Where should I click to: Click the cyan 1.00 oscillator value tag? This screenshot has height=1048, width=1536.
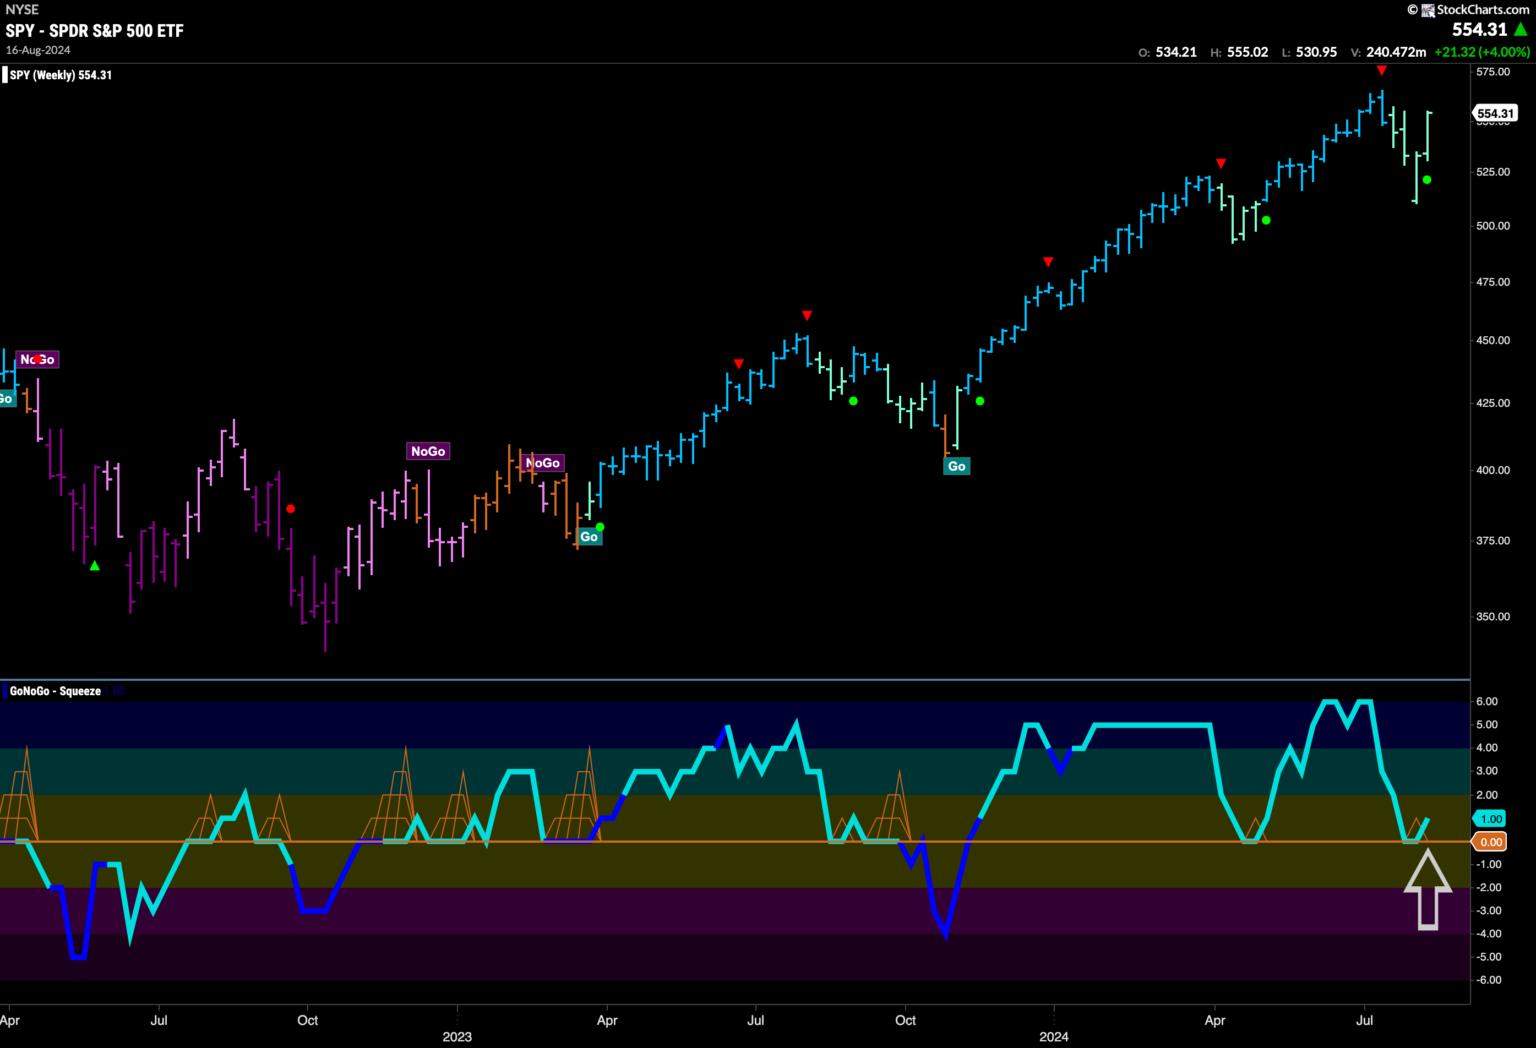pyautogui.click(x=1490, y=819)
